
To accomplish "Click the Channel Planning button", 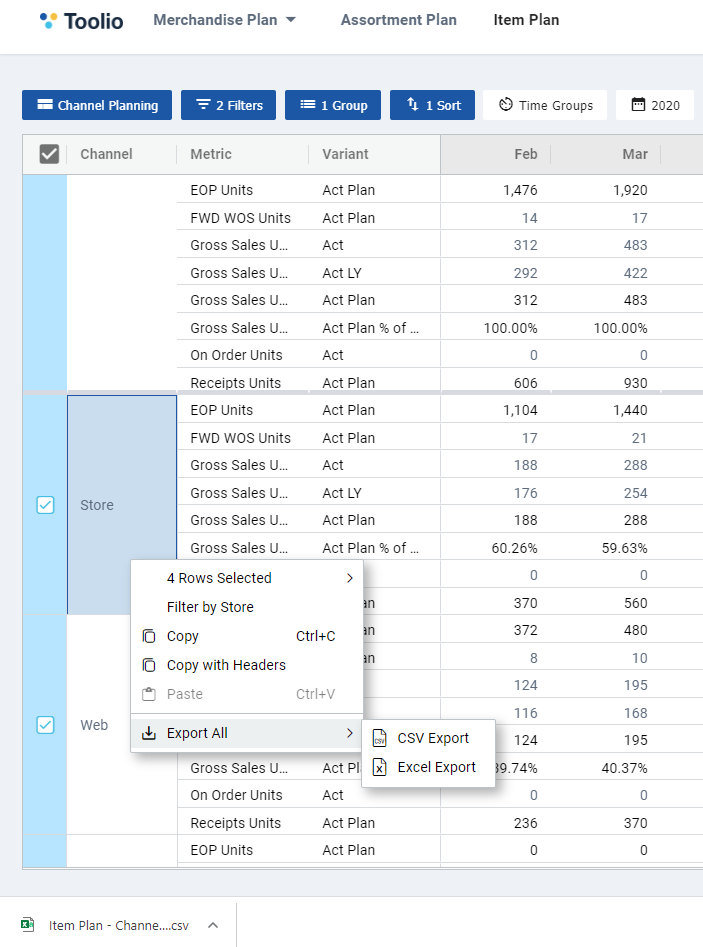I will [x=97, y=105].
